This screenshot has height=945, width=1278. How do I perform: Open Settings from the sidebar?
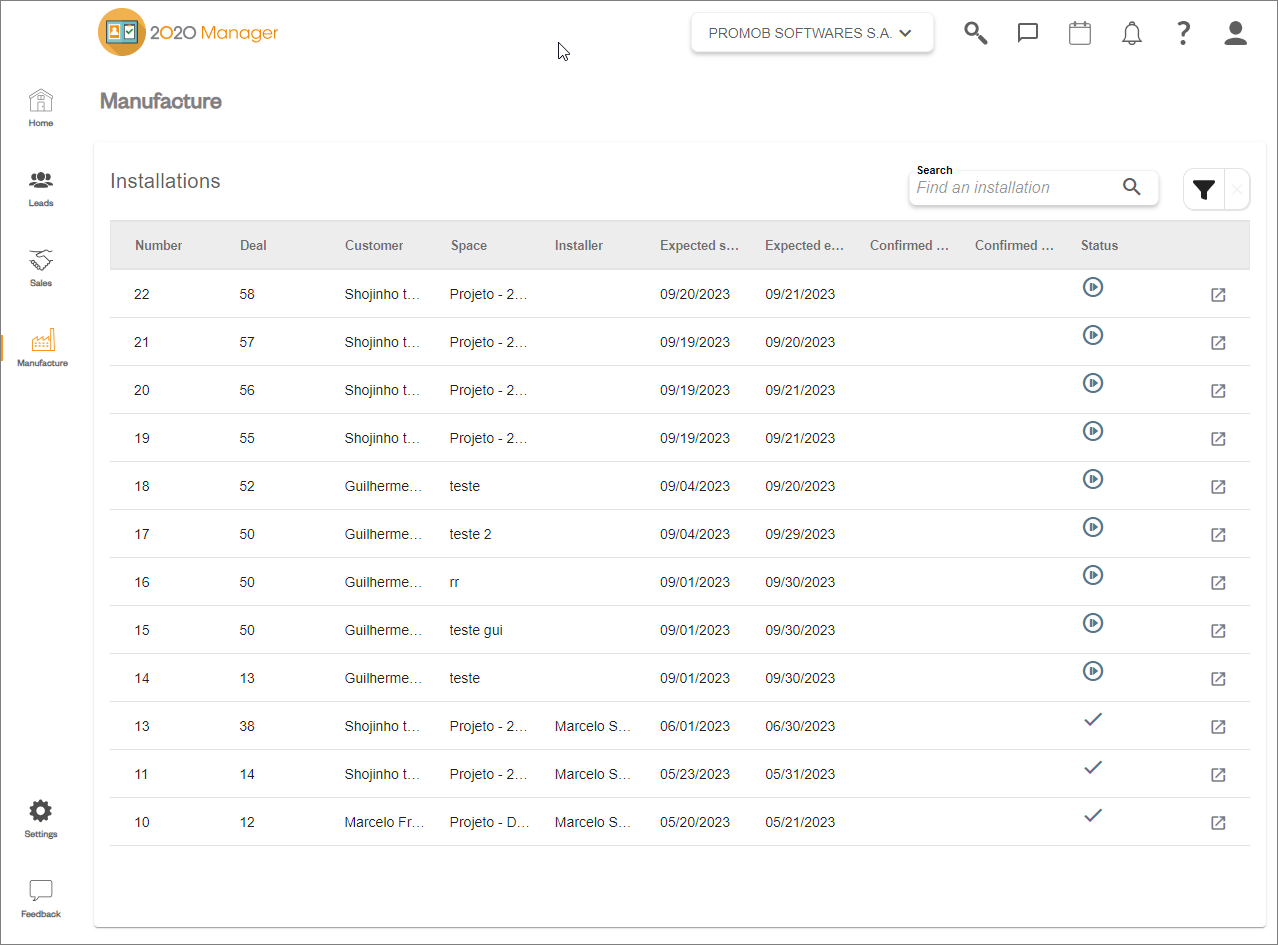coord(41,819)
